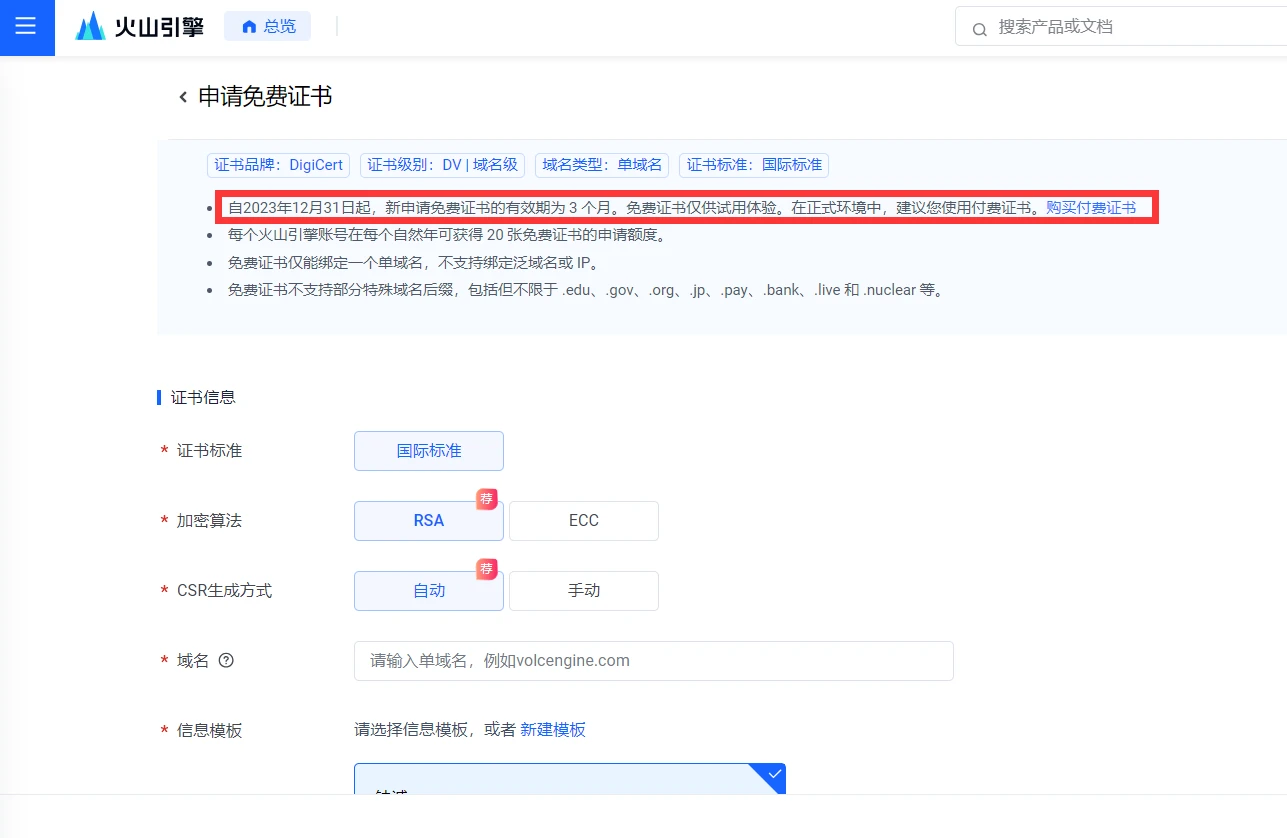Open the hamburger navigation menu
The image size is (1287, 838).
coord(26,27)
